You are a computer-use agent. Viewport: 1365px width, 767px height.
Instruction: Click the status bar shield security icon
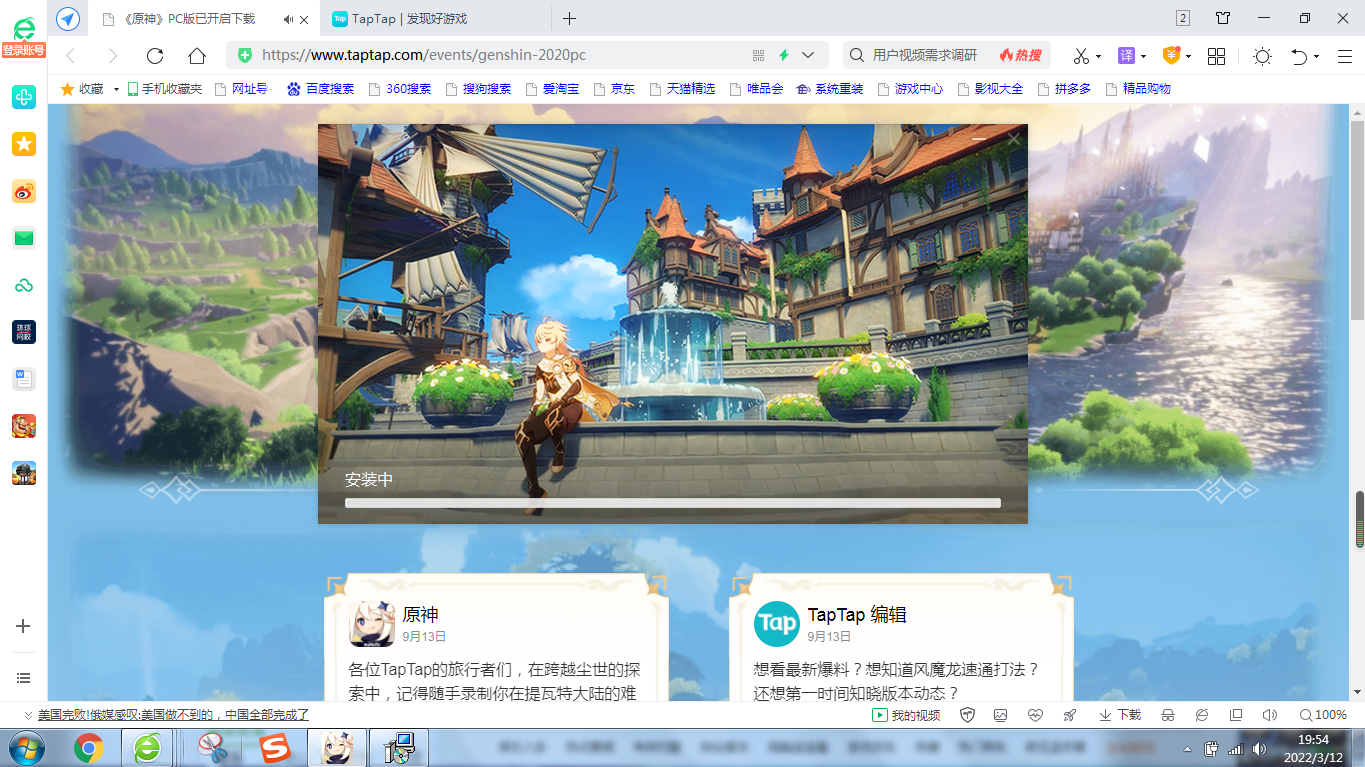click(x=967, y=715)
